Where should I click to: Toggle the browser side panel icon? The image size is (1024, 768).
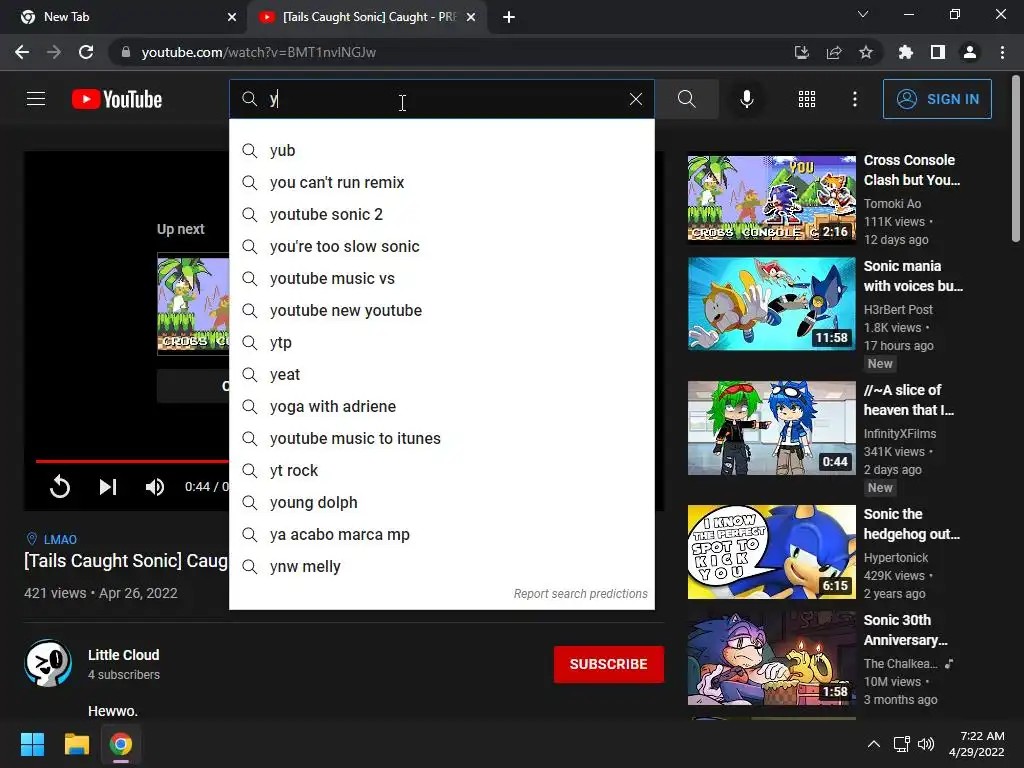point(938,52)
